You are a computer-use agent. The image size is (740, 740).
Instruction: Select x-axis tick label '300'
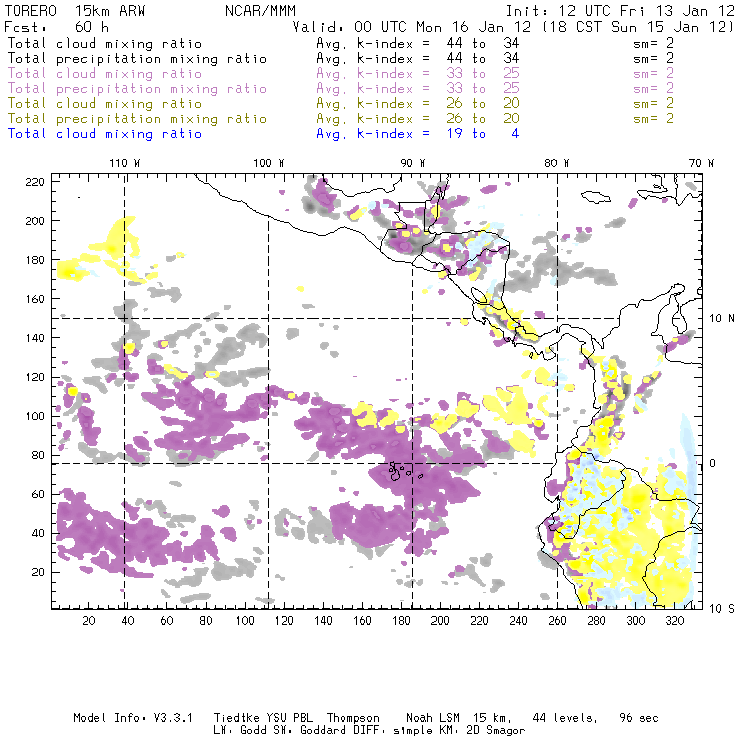635,621
